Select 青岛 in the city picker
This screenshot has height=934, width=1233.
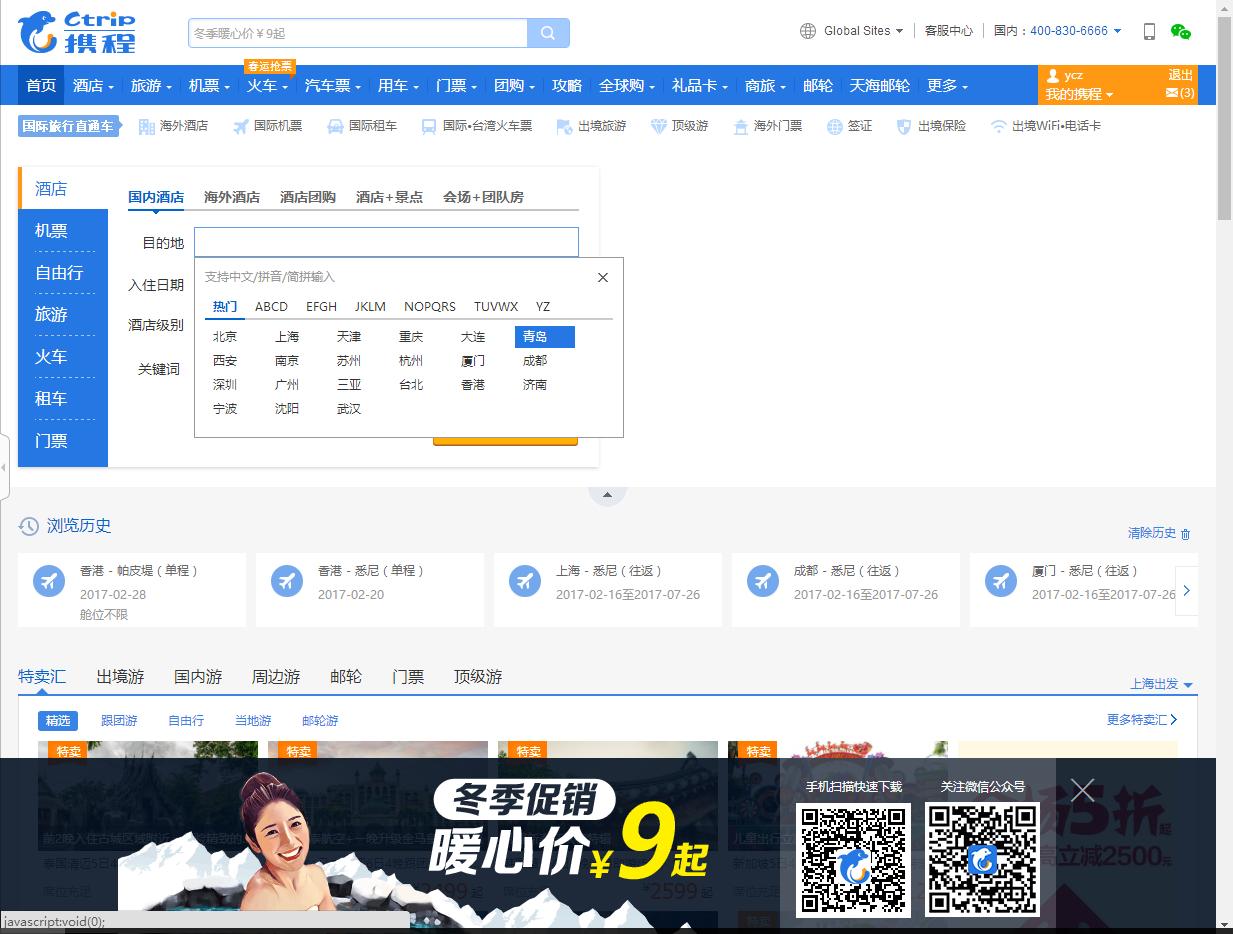coord(543,337)
